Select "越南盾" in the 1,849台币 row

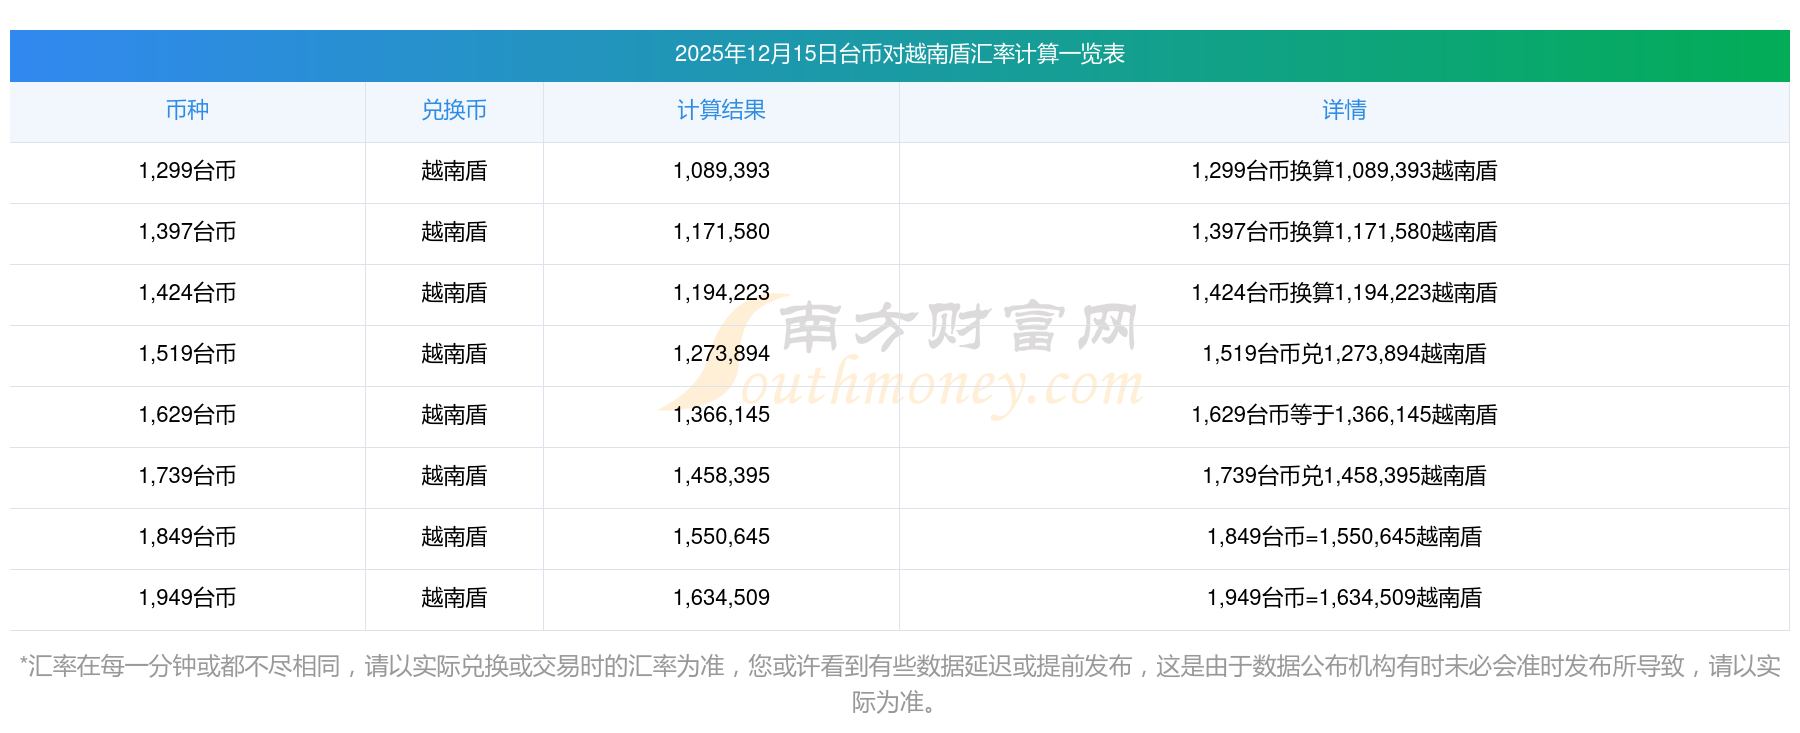(454, 537)
